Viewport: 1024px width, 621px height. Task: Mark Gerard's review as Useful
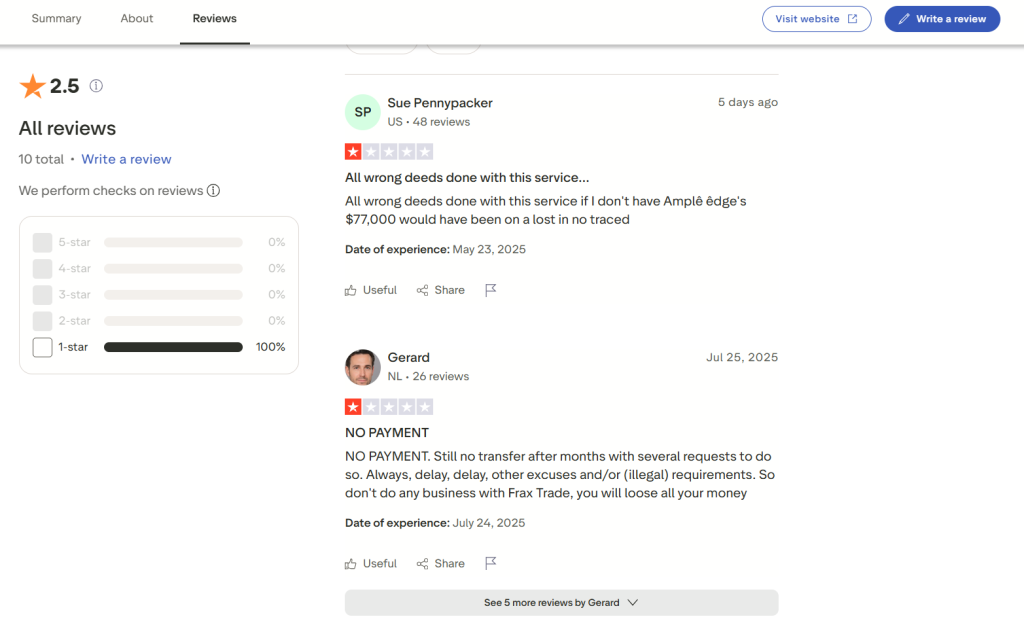(x=370, y=564)
